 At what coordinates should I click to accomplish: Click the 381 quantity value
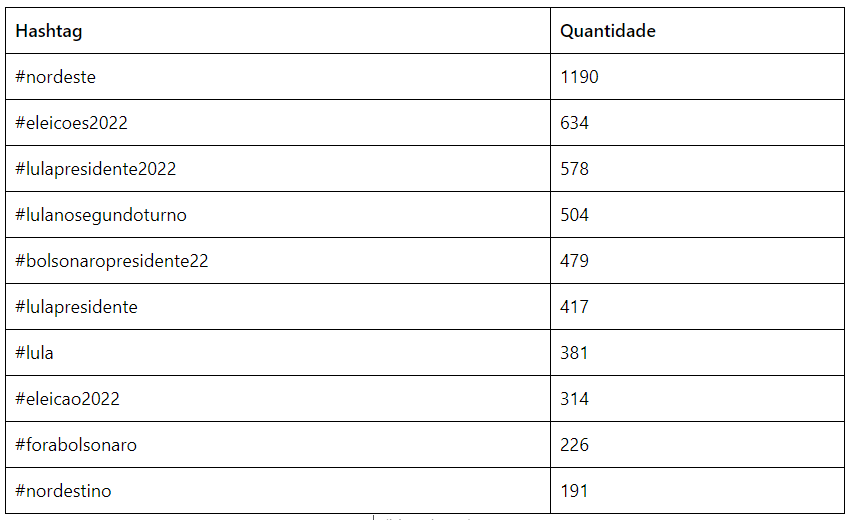[575, 353]
